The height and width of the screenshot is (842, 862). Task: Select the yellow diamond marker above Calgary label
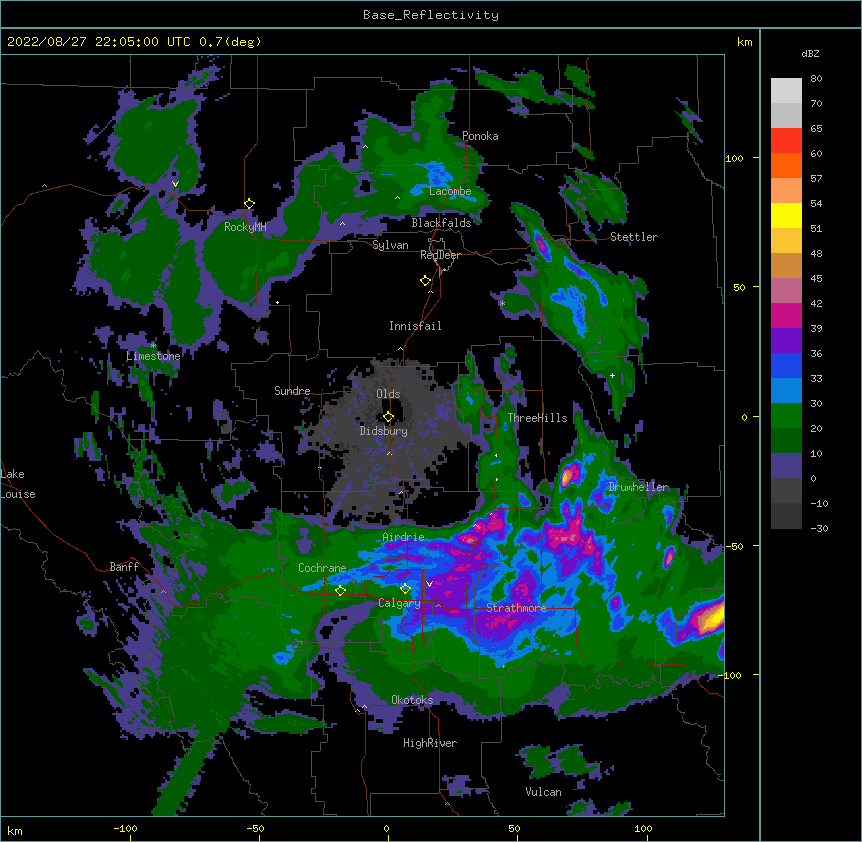(x=406, y=589)
